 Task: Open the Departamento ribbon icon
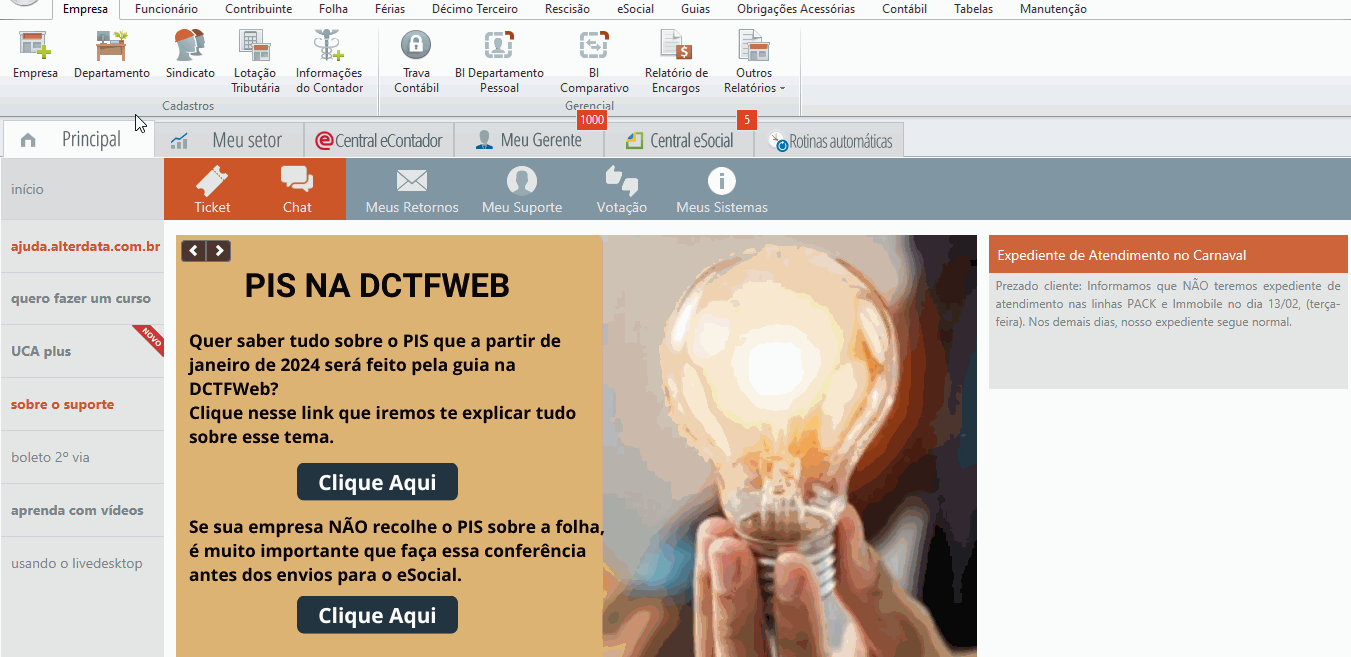point(112,47)
